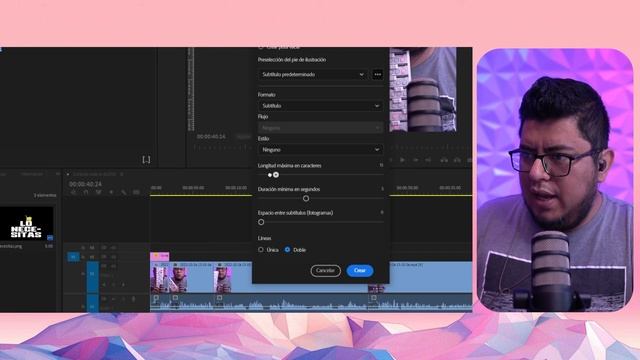640x360 pixels.
Task: Click the blue Crear button
Action: pyautogui.click(x=360, y=271)
